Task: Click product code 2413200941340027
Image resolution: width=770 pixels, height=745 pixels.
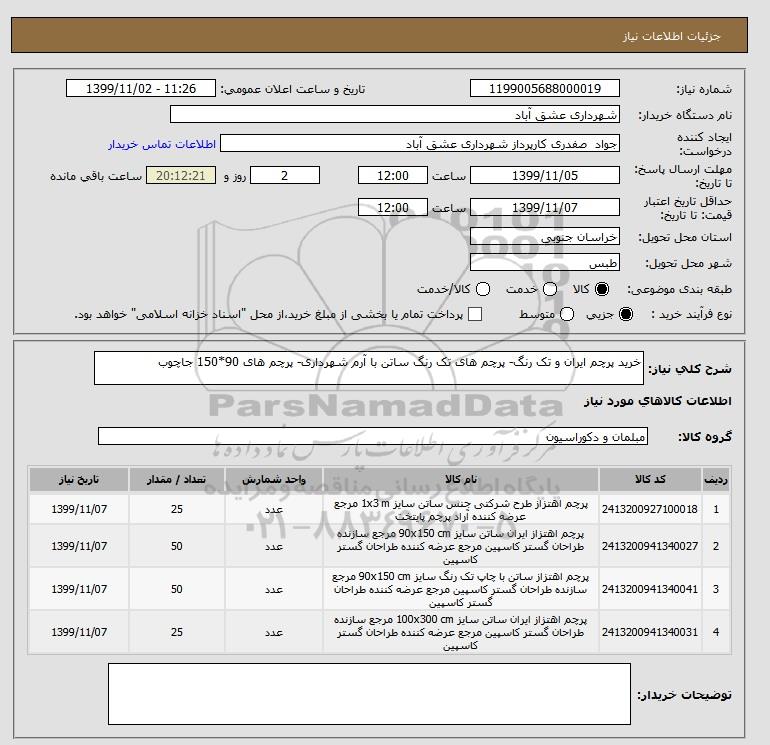Action: coord(650,546)
